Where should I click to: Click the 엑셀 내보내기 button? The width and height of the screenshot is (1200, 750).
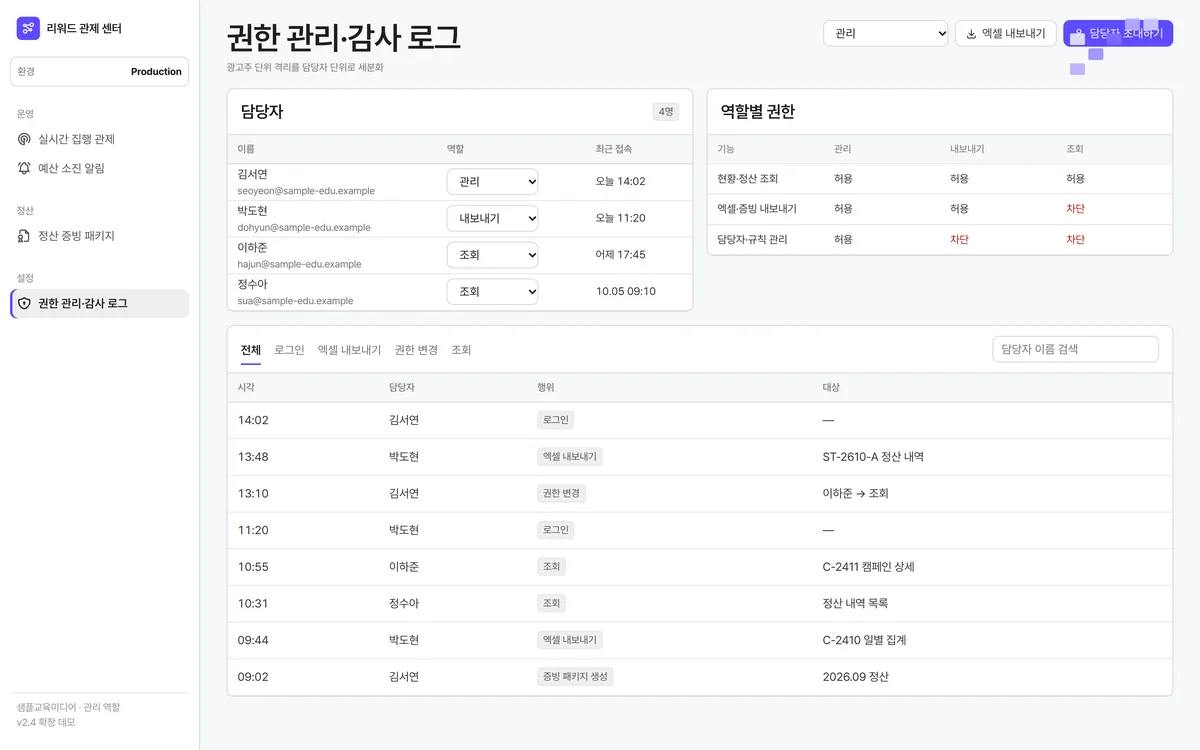1006,33
